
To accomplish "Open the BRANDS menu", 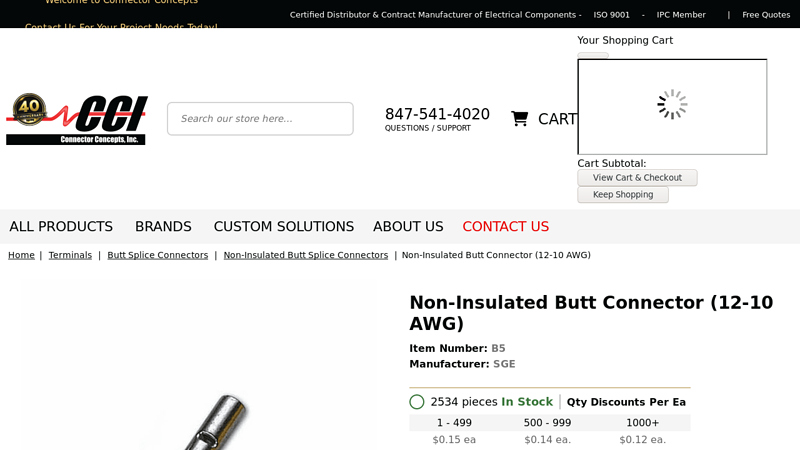I will [163, 227].
